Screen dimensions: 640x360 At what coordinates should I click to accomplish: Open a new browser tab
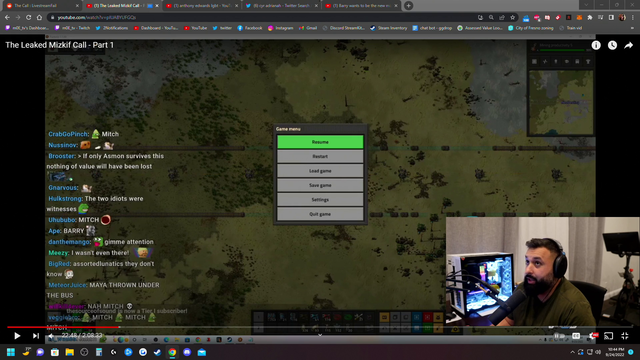409,6
